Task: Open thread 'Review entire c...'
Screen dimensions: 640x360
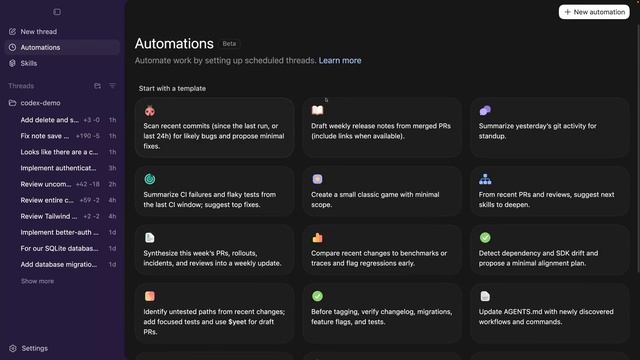Action: coord(62,200)
